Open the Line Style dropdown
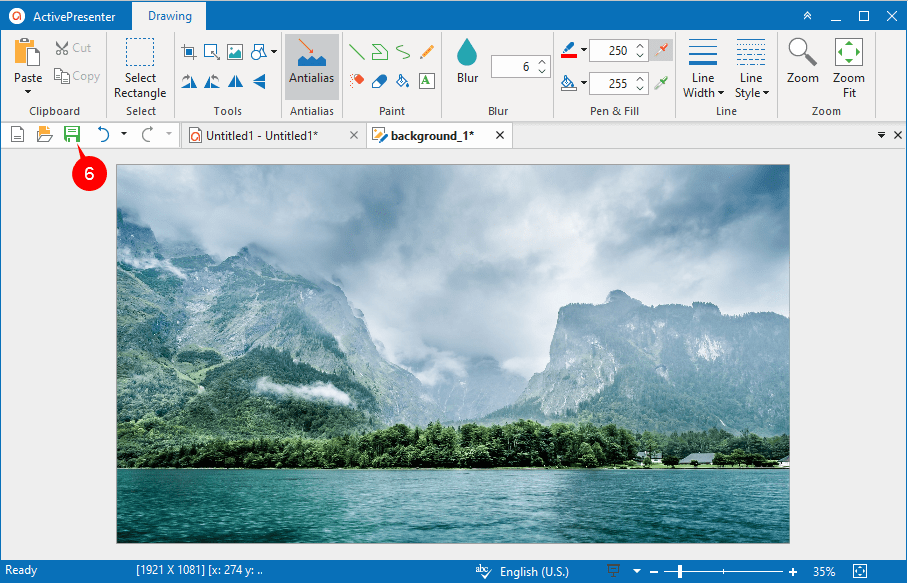 pyautogui.click(x=751, y=68)
